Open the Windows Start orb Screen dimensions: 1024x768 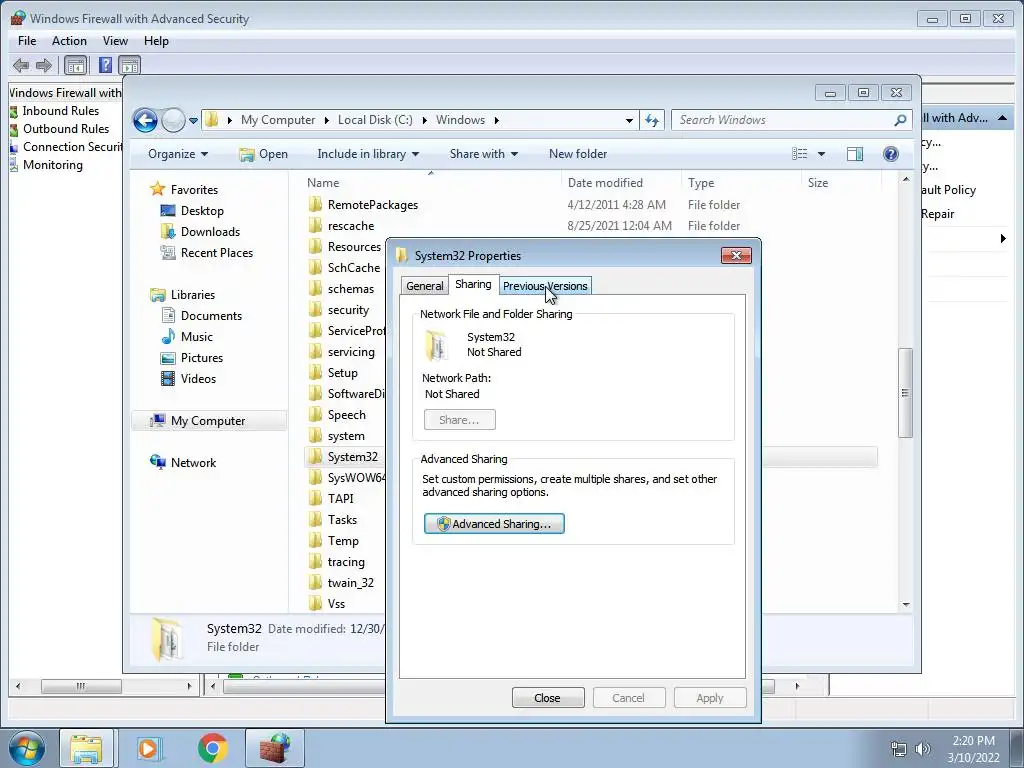click(27, 748)
